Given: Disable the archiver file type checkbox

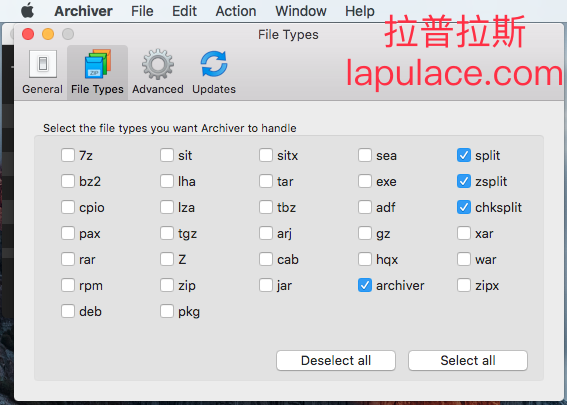Looking at the screenshot, I should click(x=364, y=285).
